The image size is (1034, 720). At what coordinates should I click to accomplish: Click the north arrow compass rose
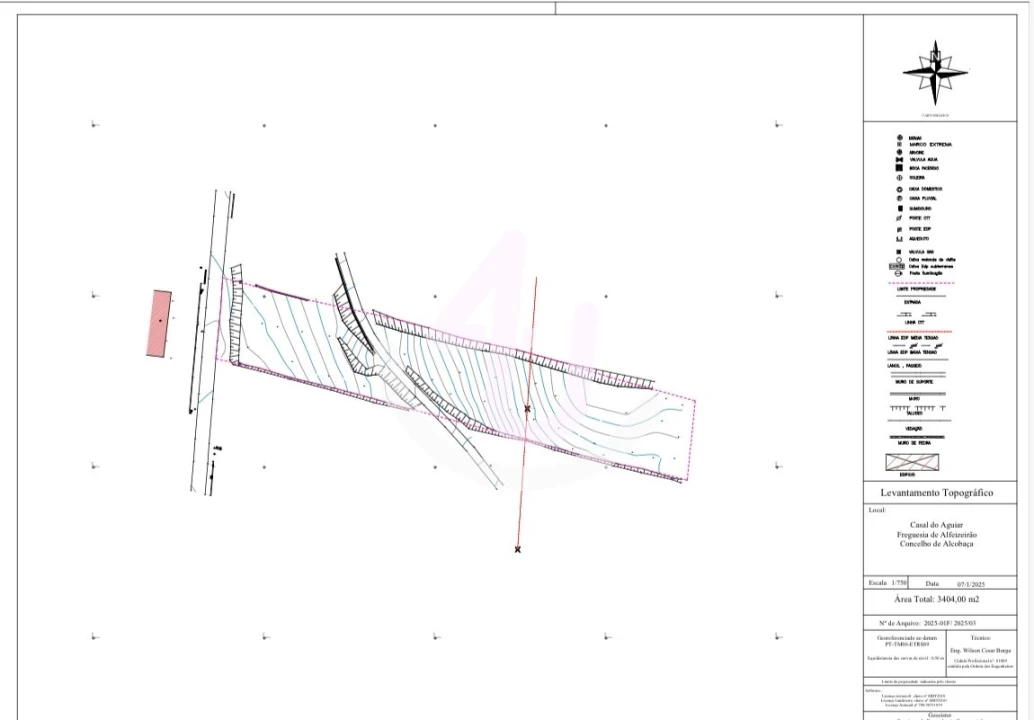click(x=935, y=73)
